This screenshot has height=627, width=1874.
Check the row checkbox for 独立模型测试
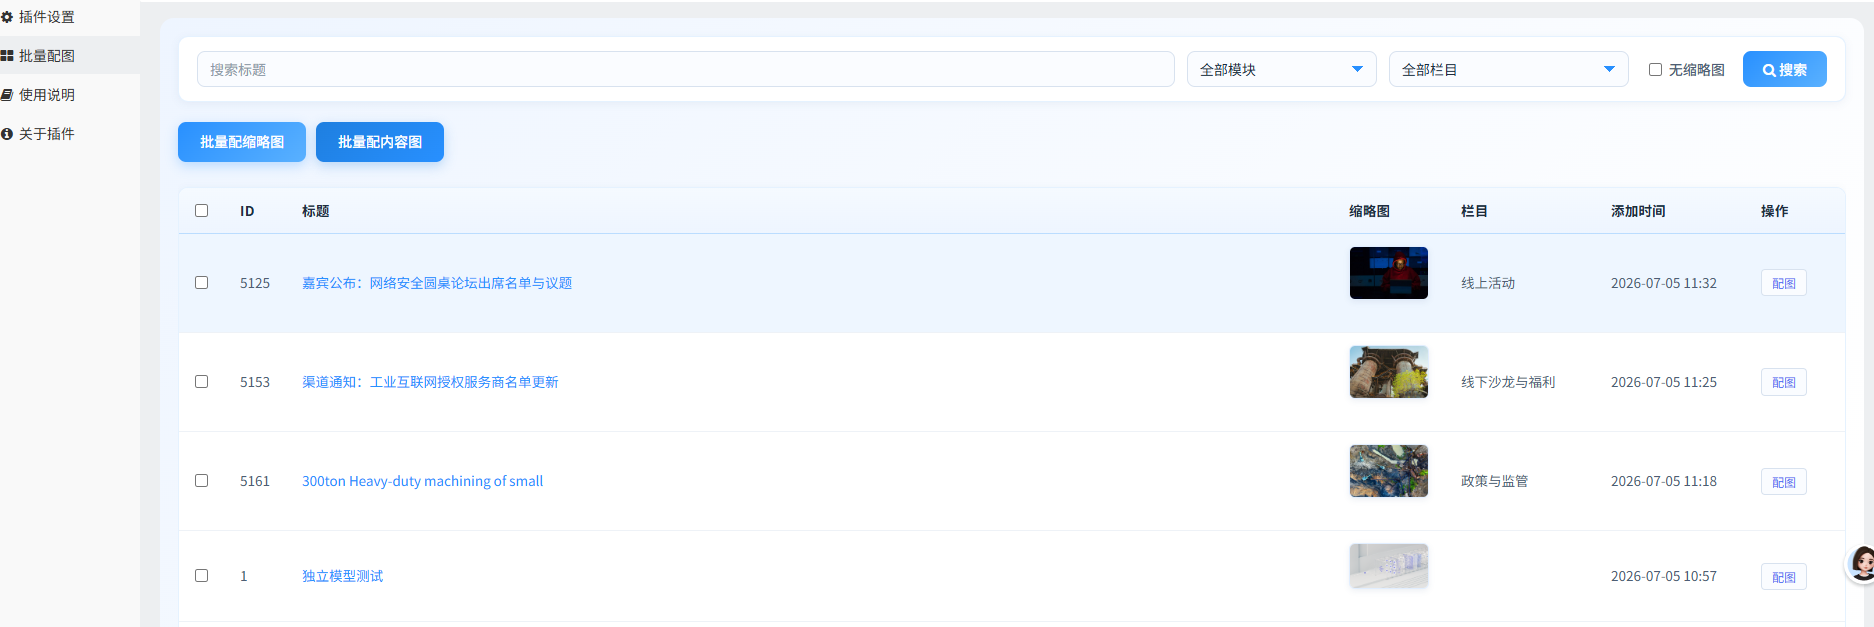click(x=201, y=575)
